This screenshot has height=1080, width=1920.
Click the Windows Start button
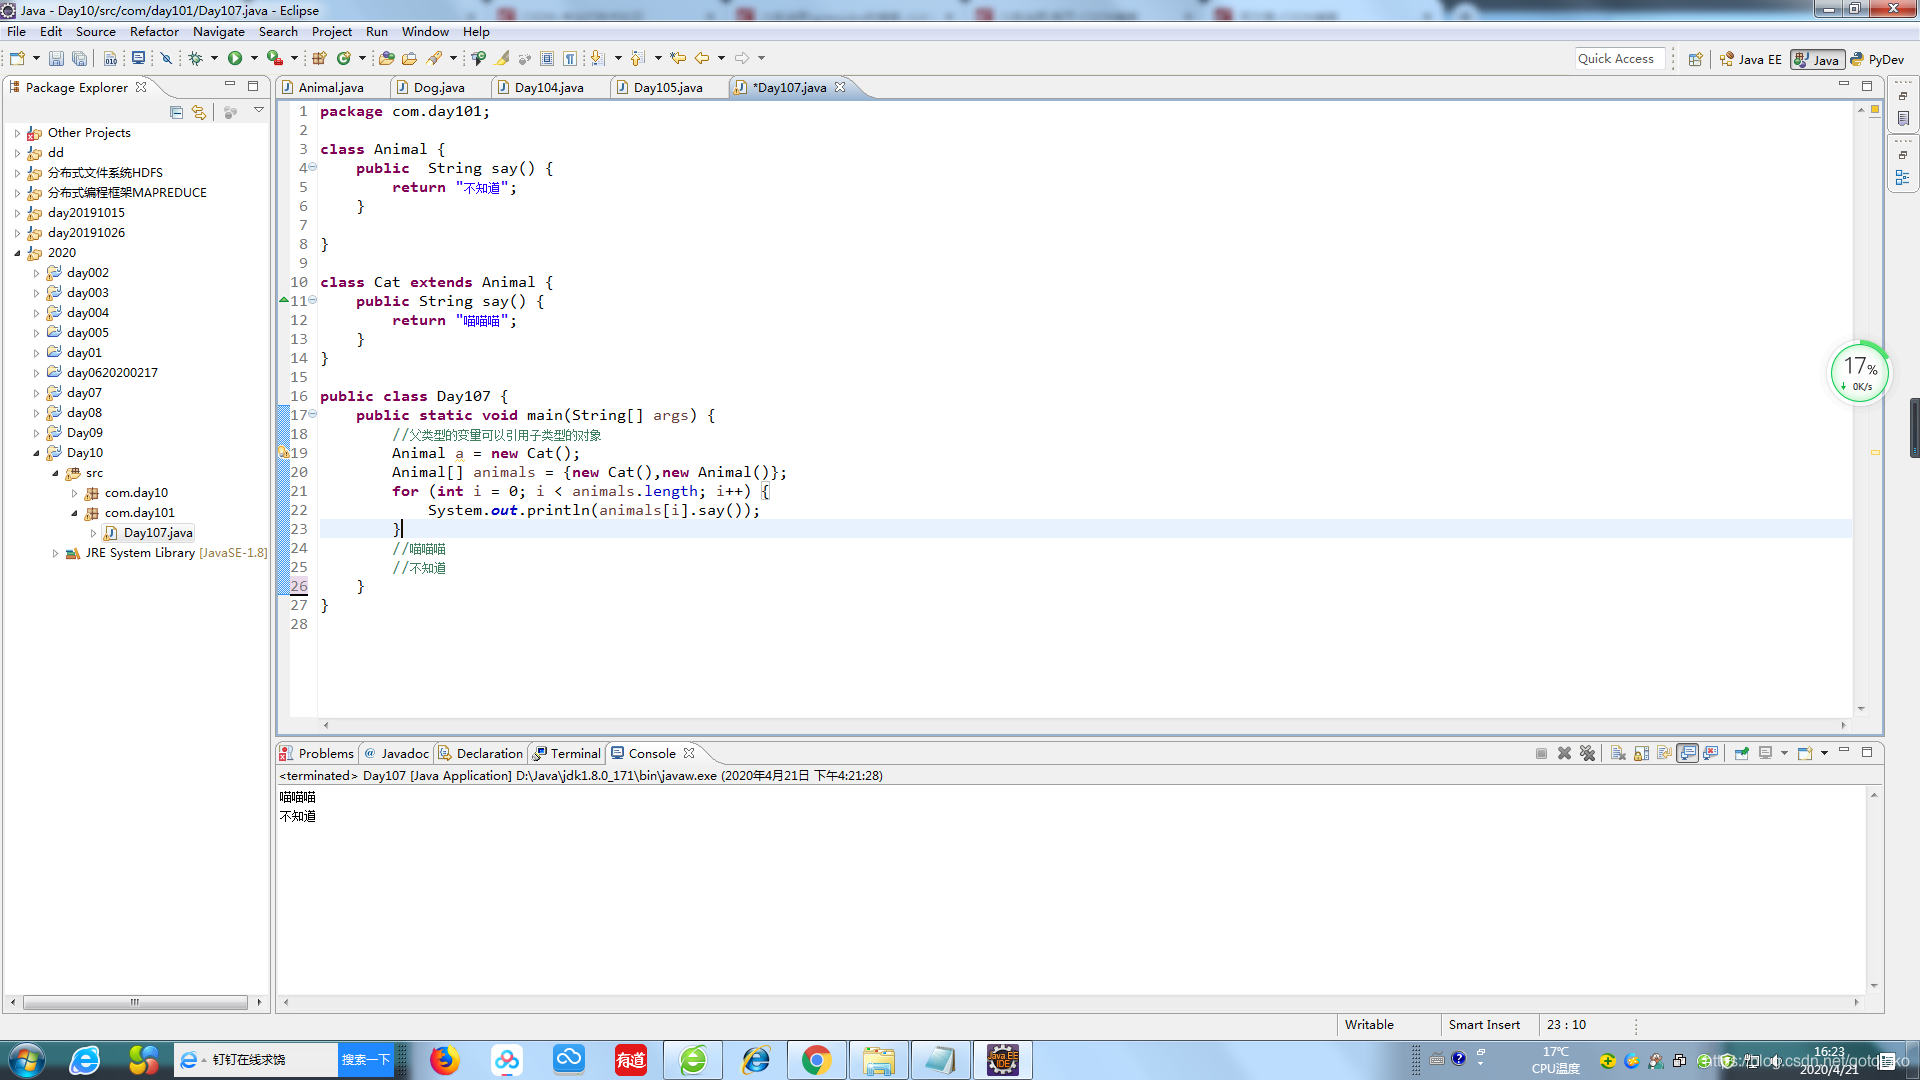tap(26, 1060)
